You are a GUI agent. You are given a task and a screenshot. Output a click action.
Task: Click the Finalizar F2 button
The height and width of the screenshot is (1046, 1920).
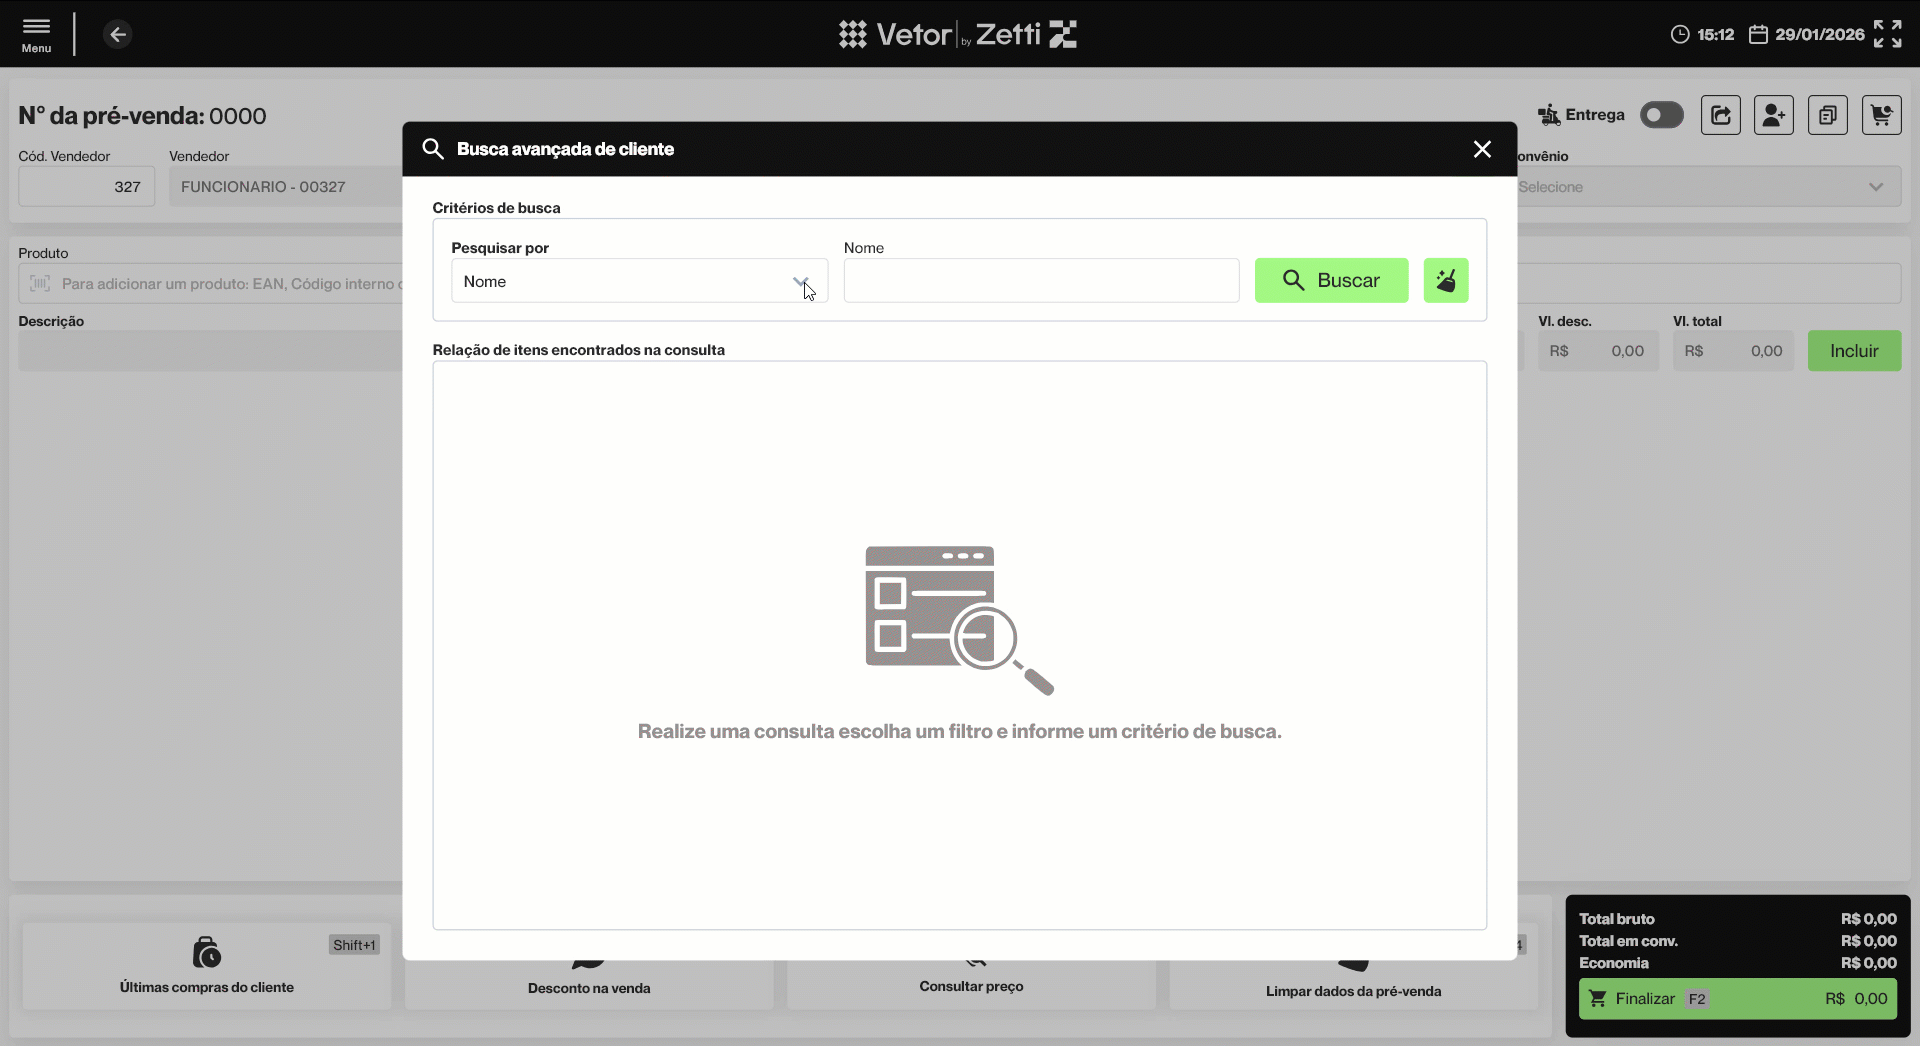[x=1738, y=998]
